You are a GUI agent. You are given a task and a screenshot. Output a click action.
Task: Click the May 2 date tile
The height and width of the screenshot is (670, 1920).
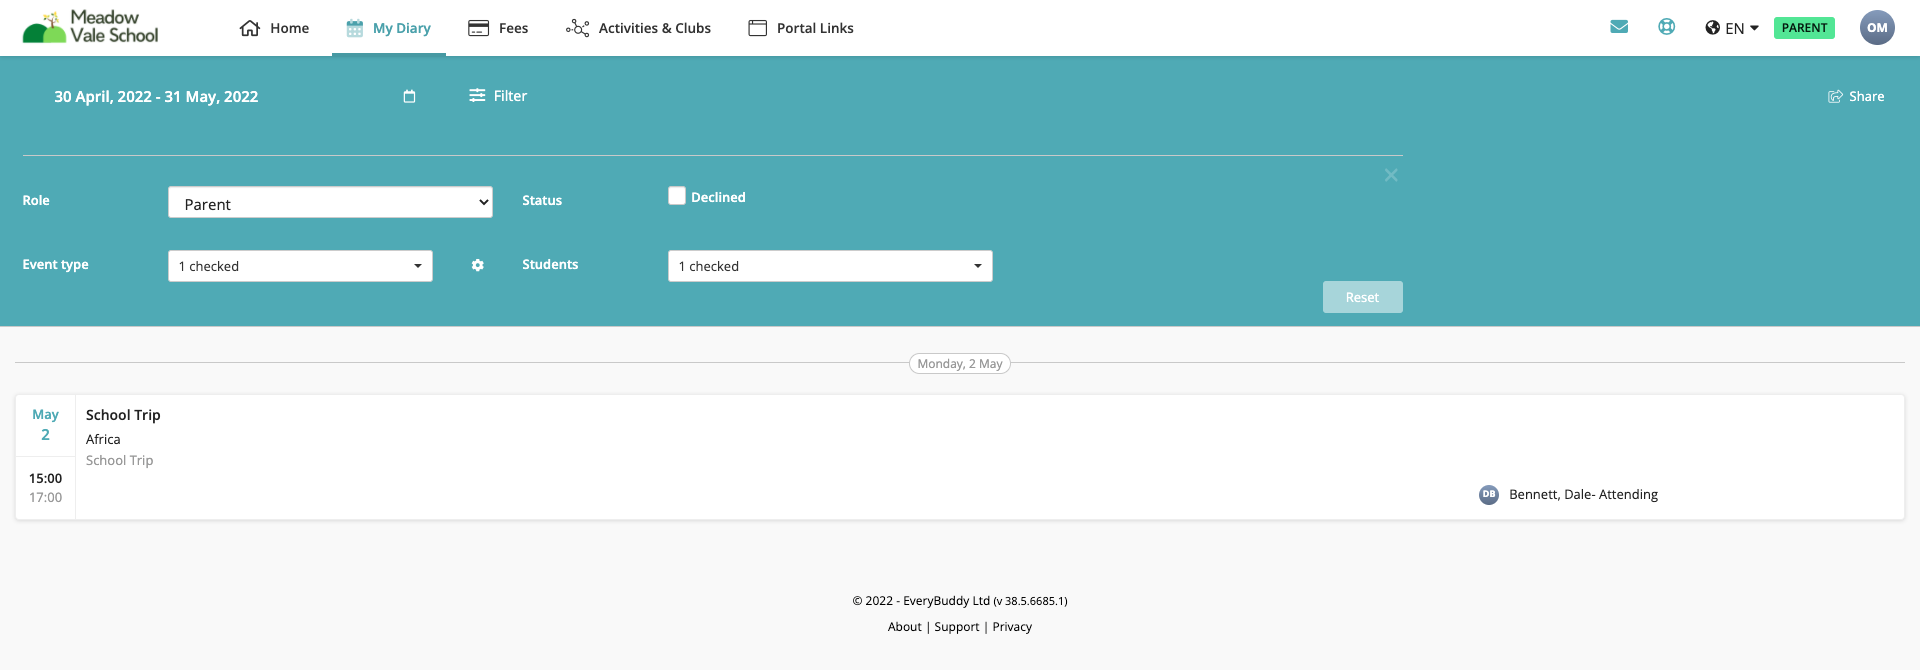tap(46, 424)
